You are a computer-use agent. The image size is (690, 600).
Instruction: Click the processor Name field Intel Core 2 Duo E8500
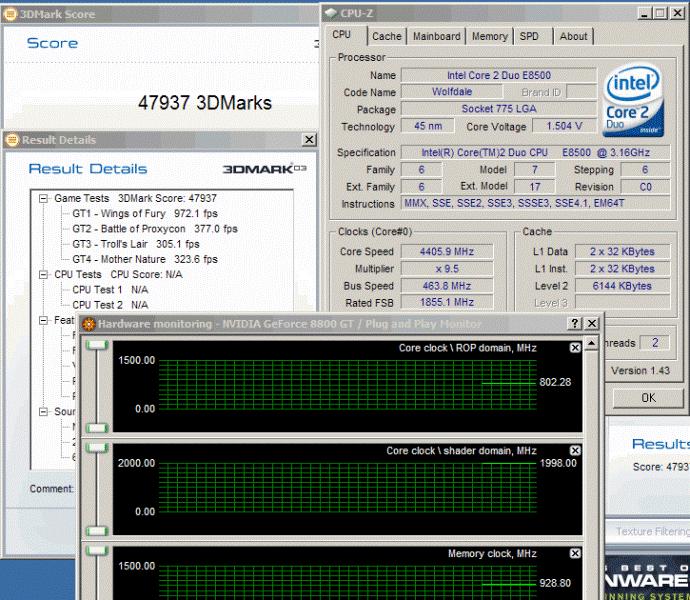point(499,75)
